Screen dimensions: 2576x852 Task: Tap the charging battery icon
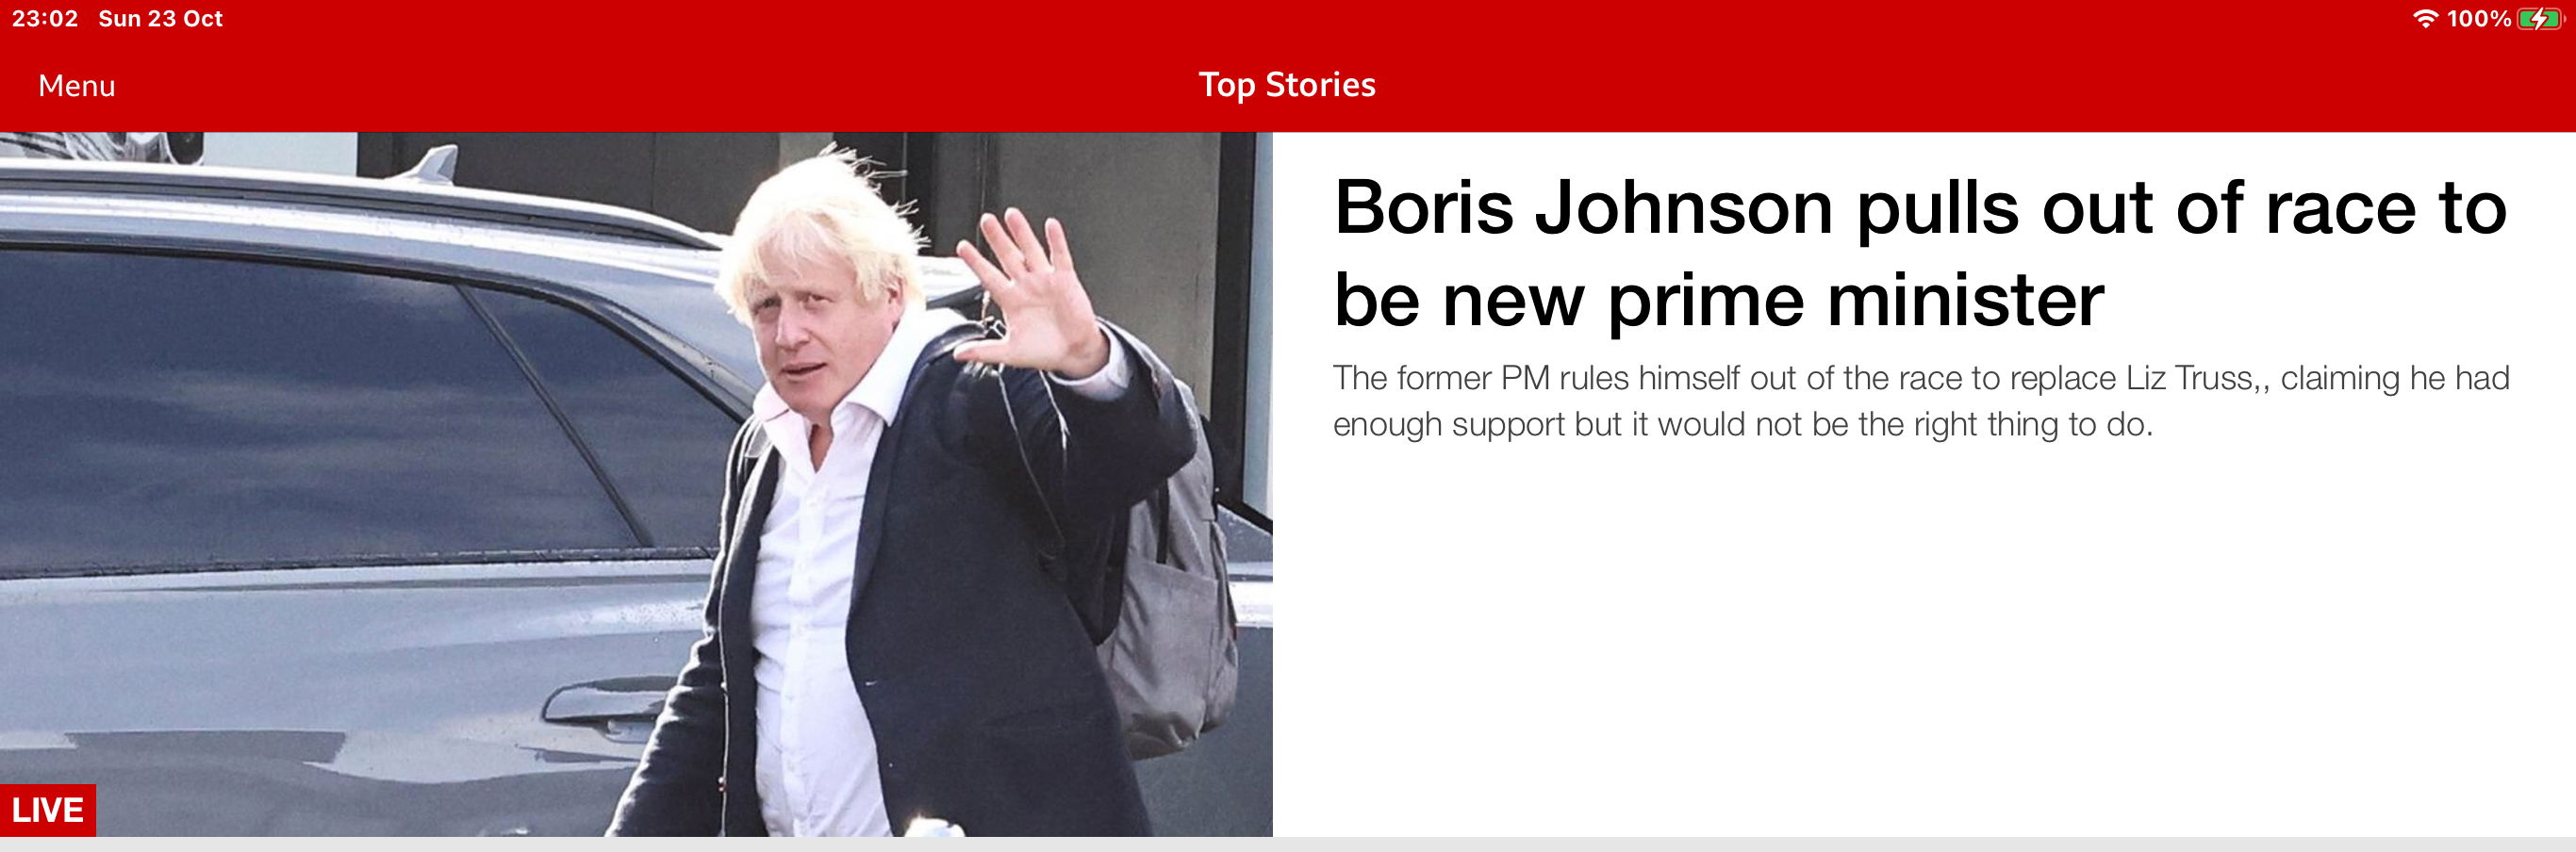point(2539,18)
